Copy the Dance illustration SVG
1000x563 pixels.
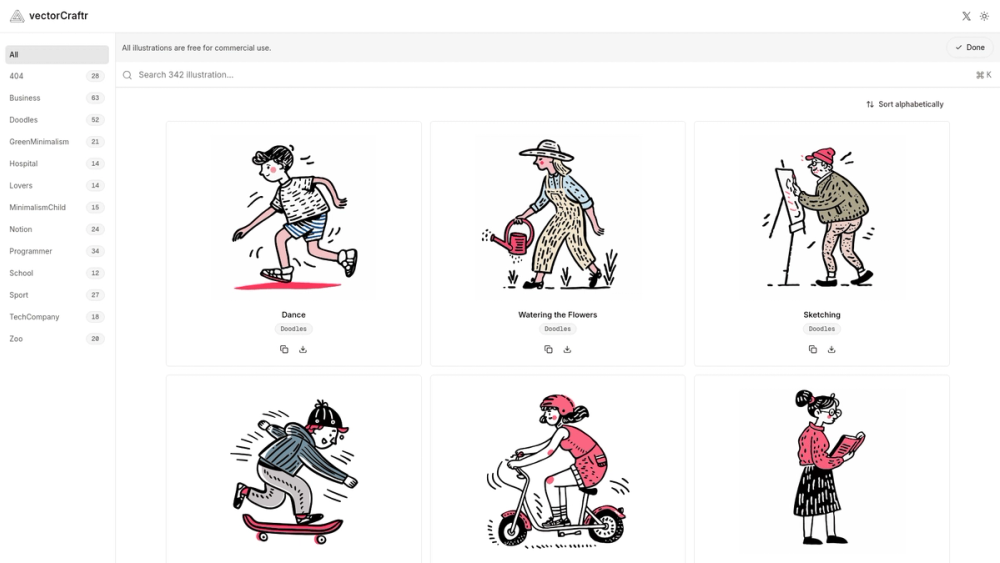[284, 349]
